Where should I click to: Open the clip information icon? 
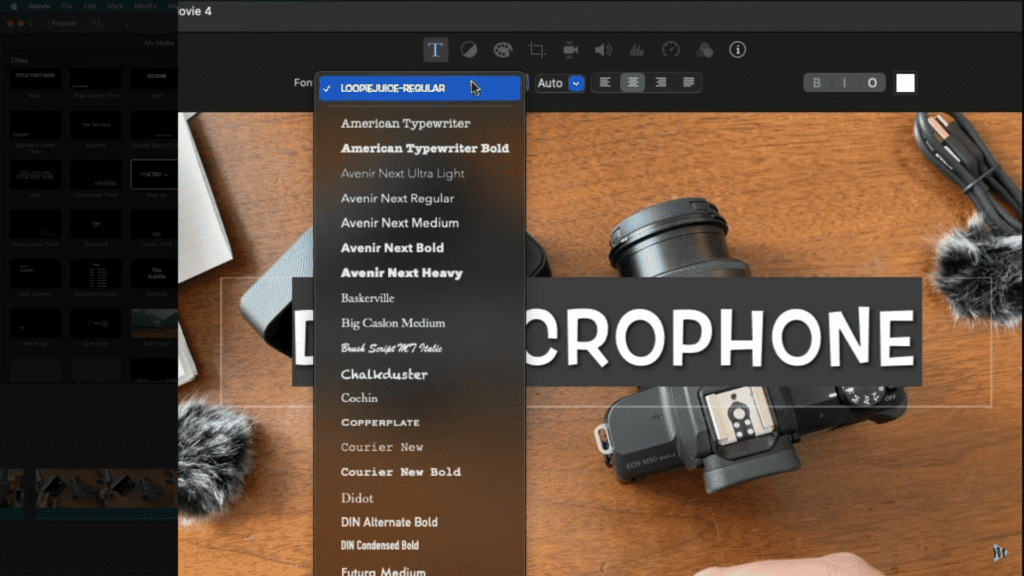(737, 50)
